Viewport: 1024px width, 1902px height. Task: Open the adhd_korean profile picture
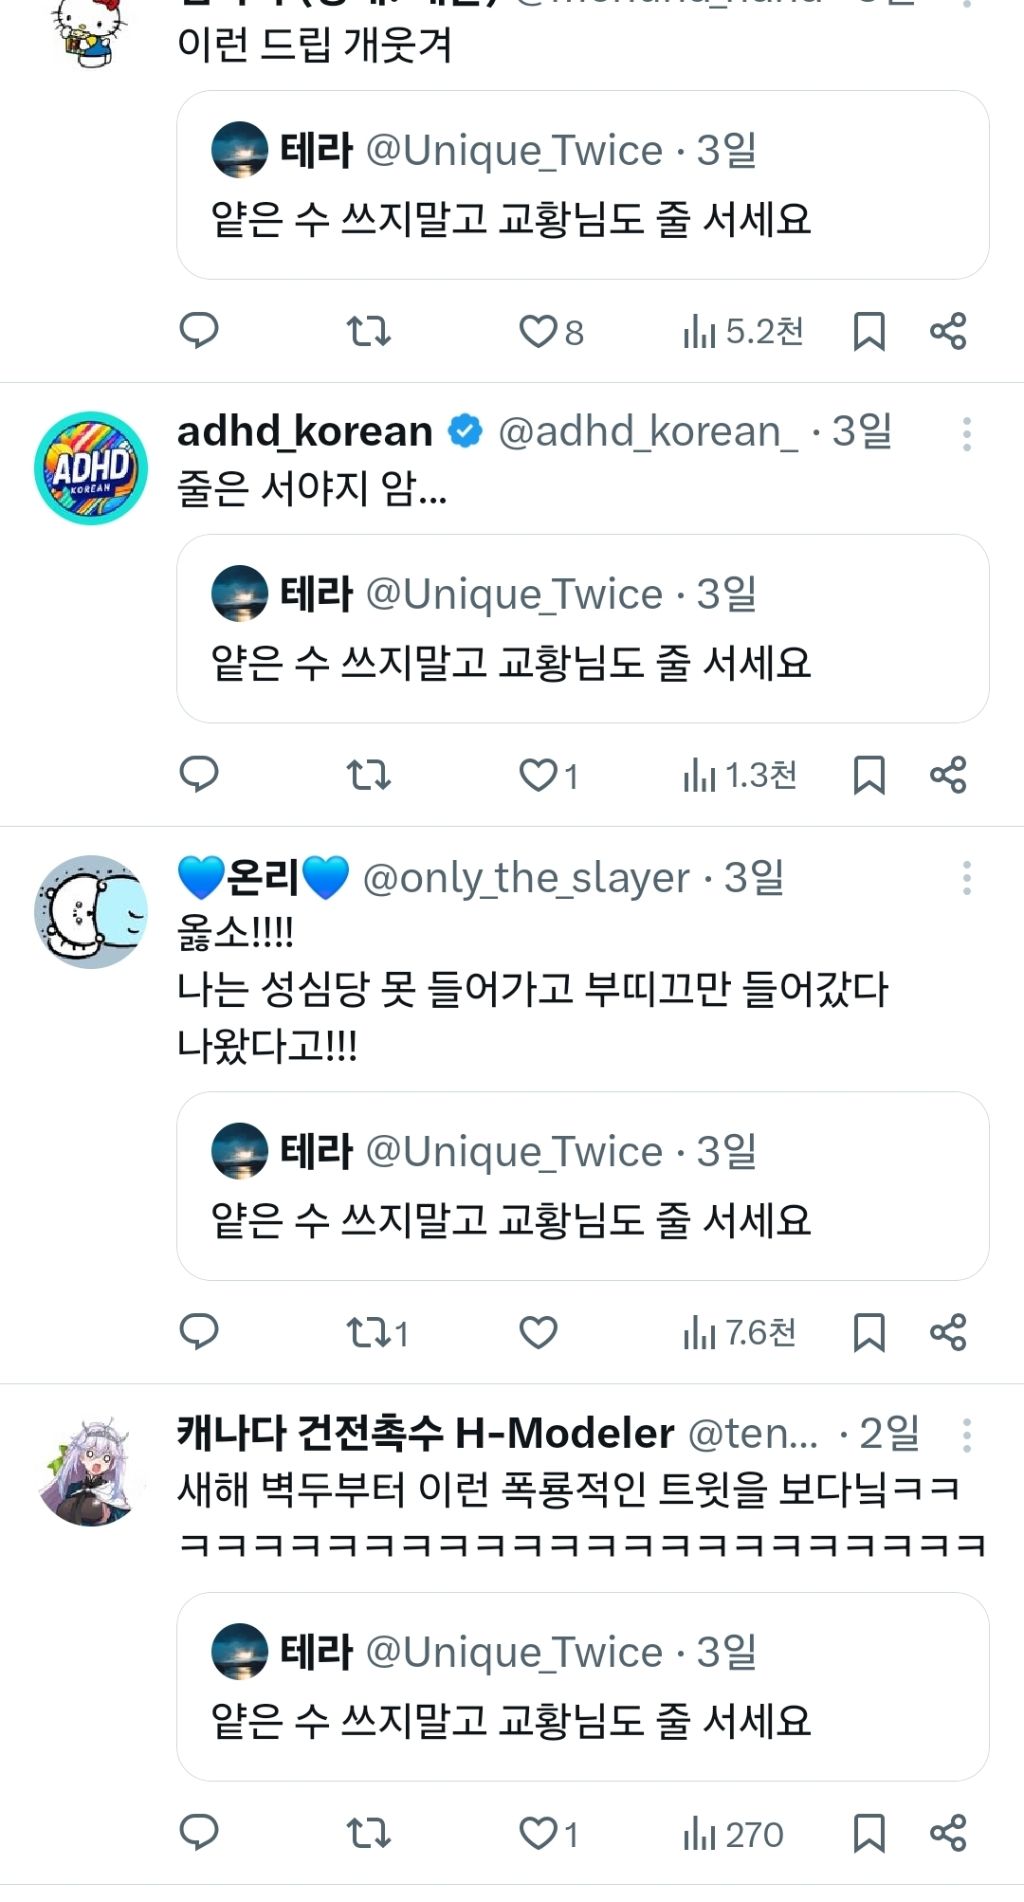[x=91, y=468]
